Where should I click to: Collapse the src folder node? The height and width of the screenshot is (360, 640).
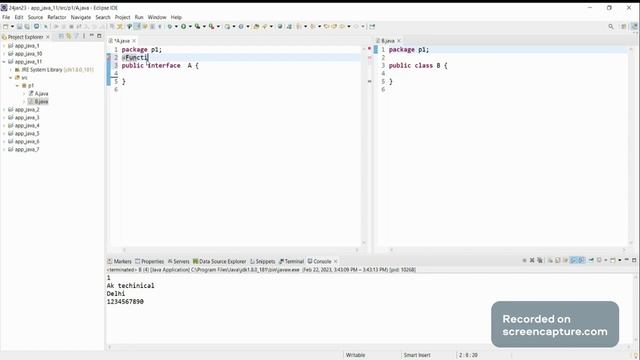coord(11,78)
